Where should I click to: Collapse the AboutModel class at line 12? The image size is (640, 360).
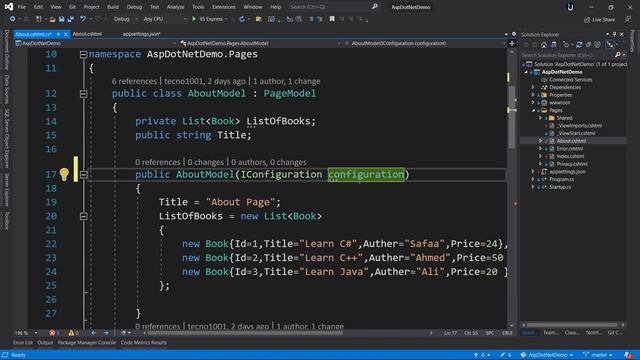[83, 94]
